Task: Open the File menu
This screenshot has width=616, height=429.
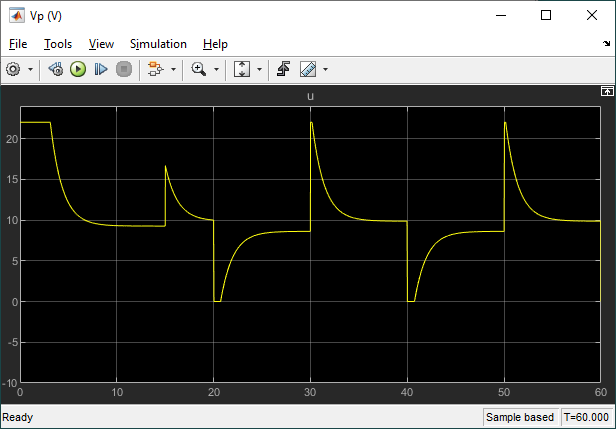Action: [18, 44]
